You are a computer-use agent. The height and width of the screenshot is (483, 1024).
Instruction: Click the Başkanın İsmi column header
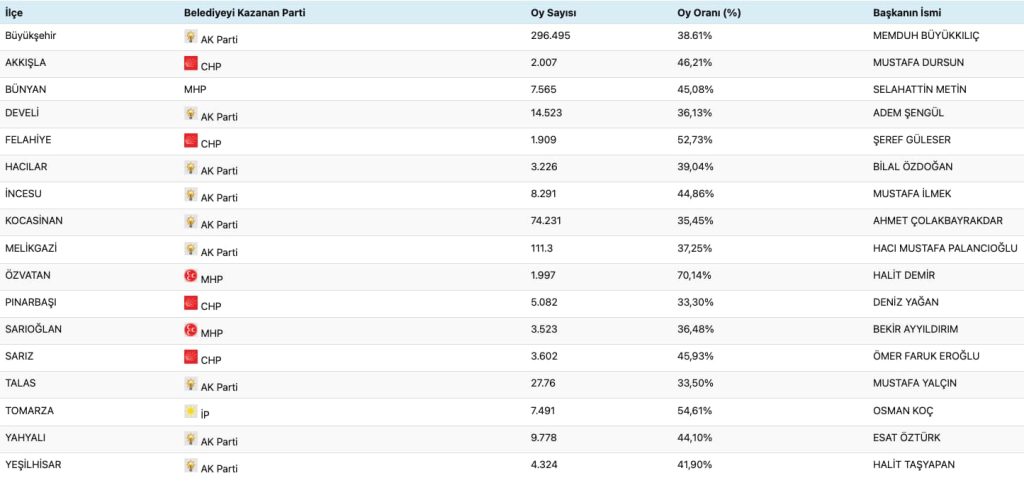click(x=906, y=12)
